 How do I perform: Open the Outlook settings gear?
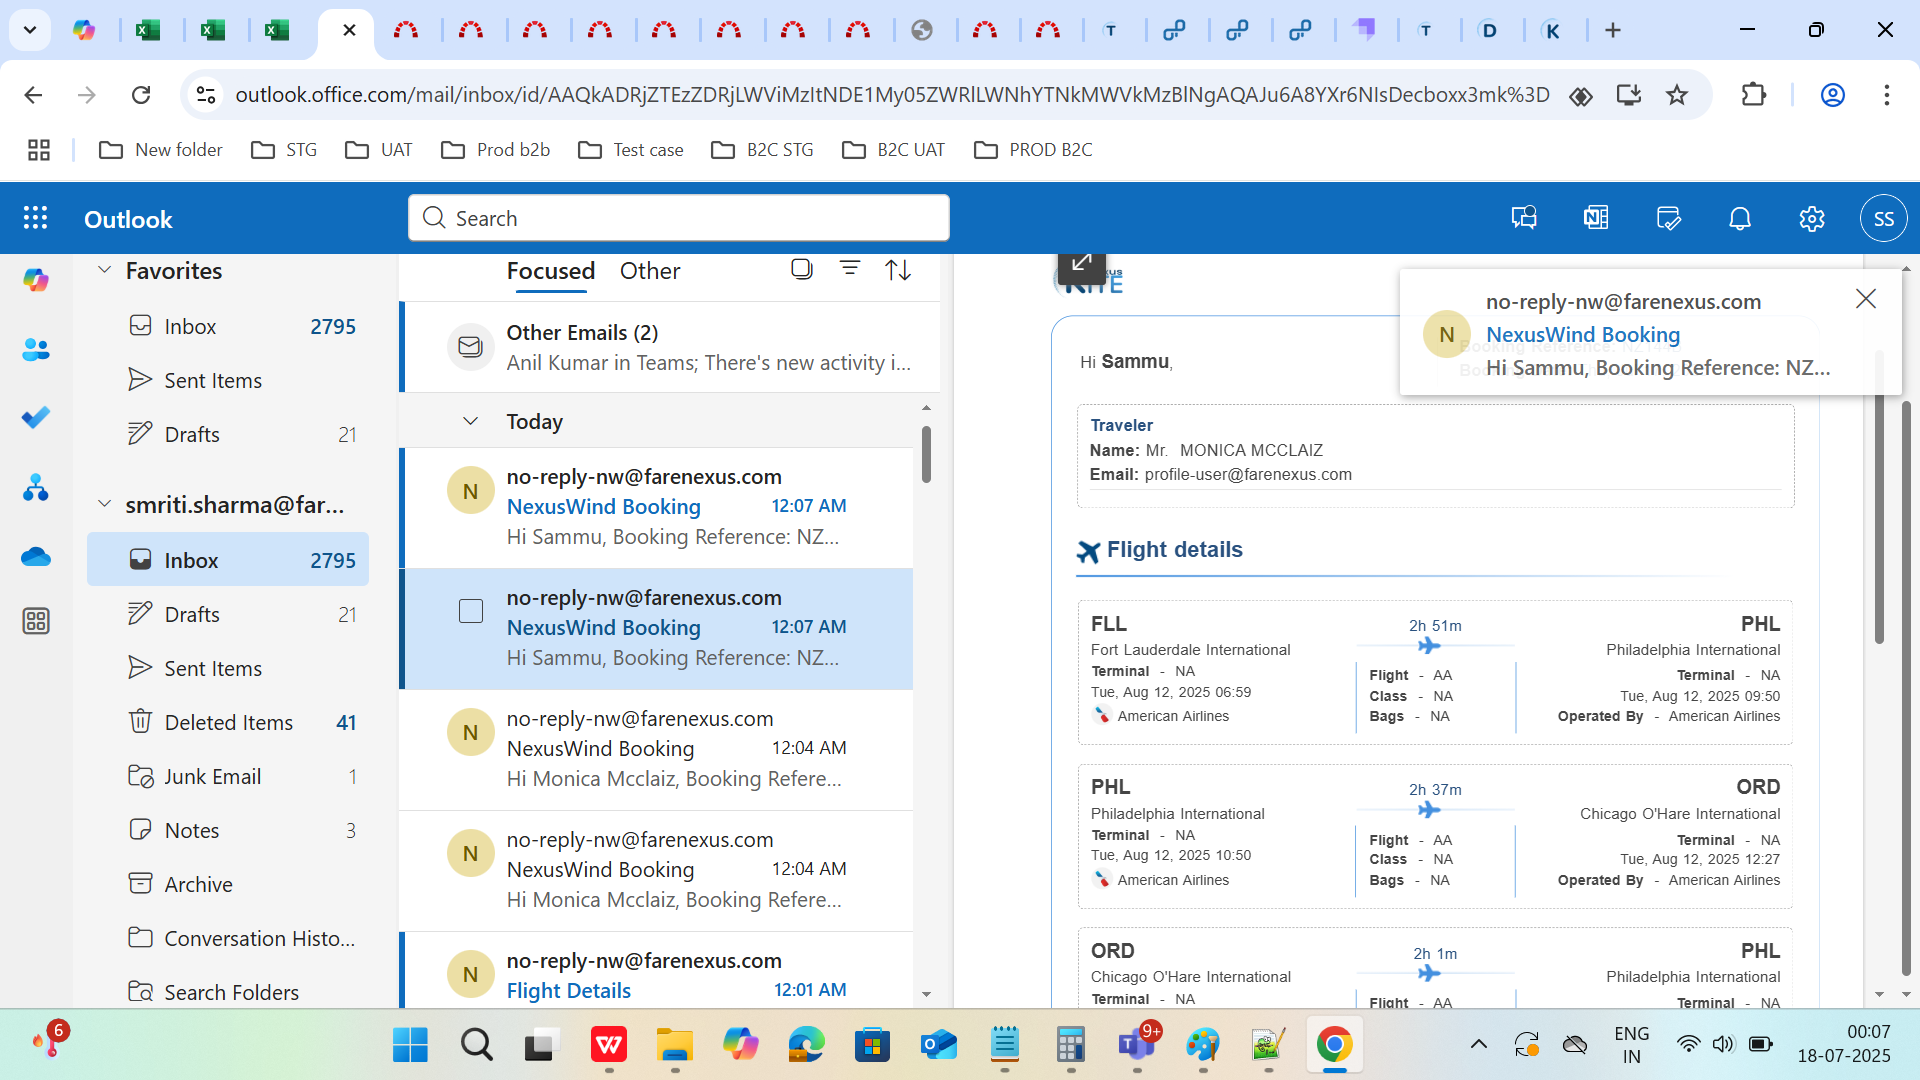1812,218
